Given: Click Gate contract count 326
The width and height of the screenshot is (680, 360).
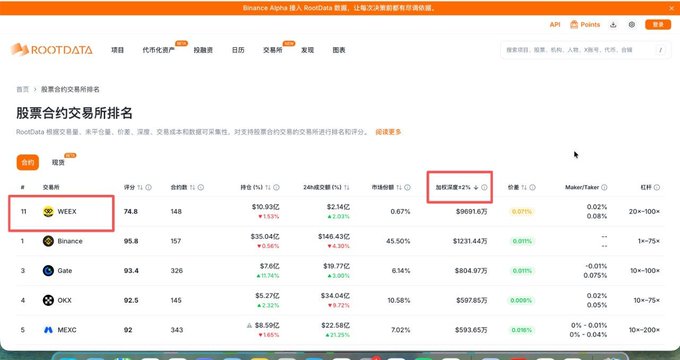Looking at the screenshot, I should 177,271.
